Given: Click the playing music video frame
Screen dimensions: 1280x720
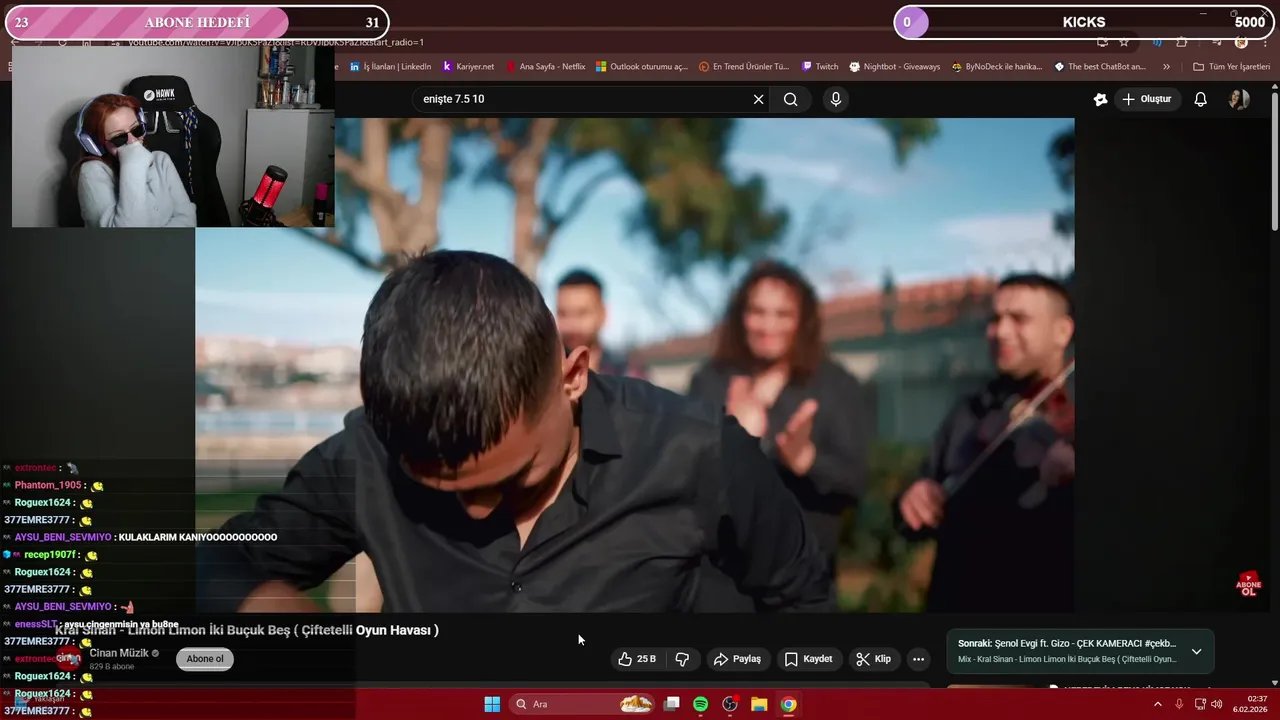Looking at the screenshot, I should 635,365.
